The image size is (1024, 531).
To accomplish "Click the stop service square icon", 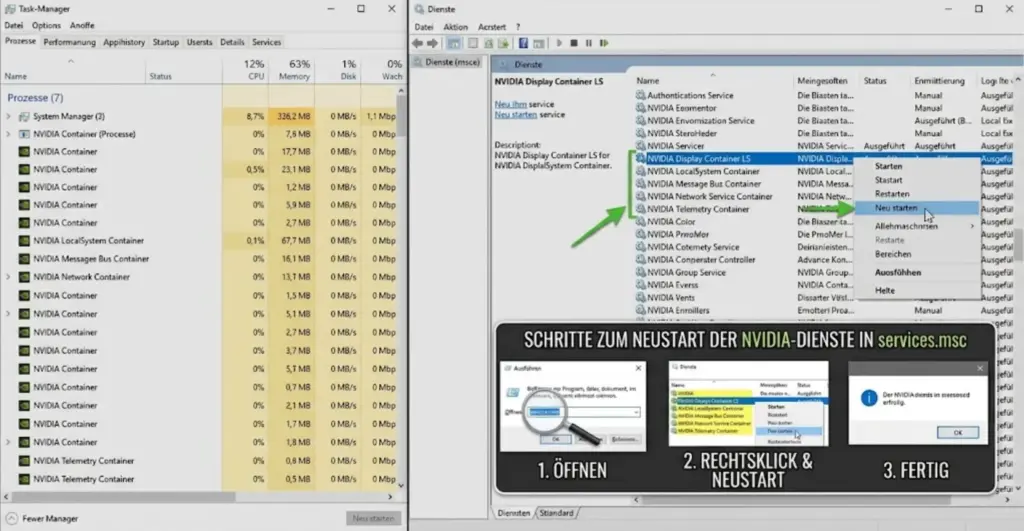I will tap(574, 43).
